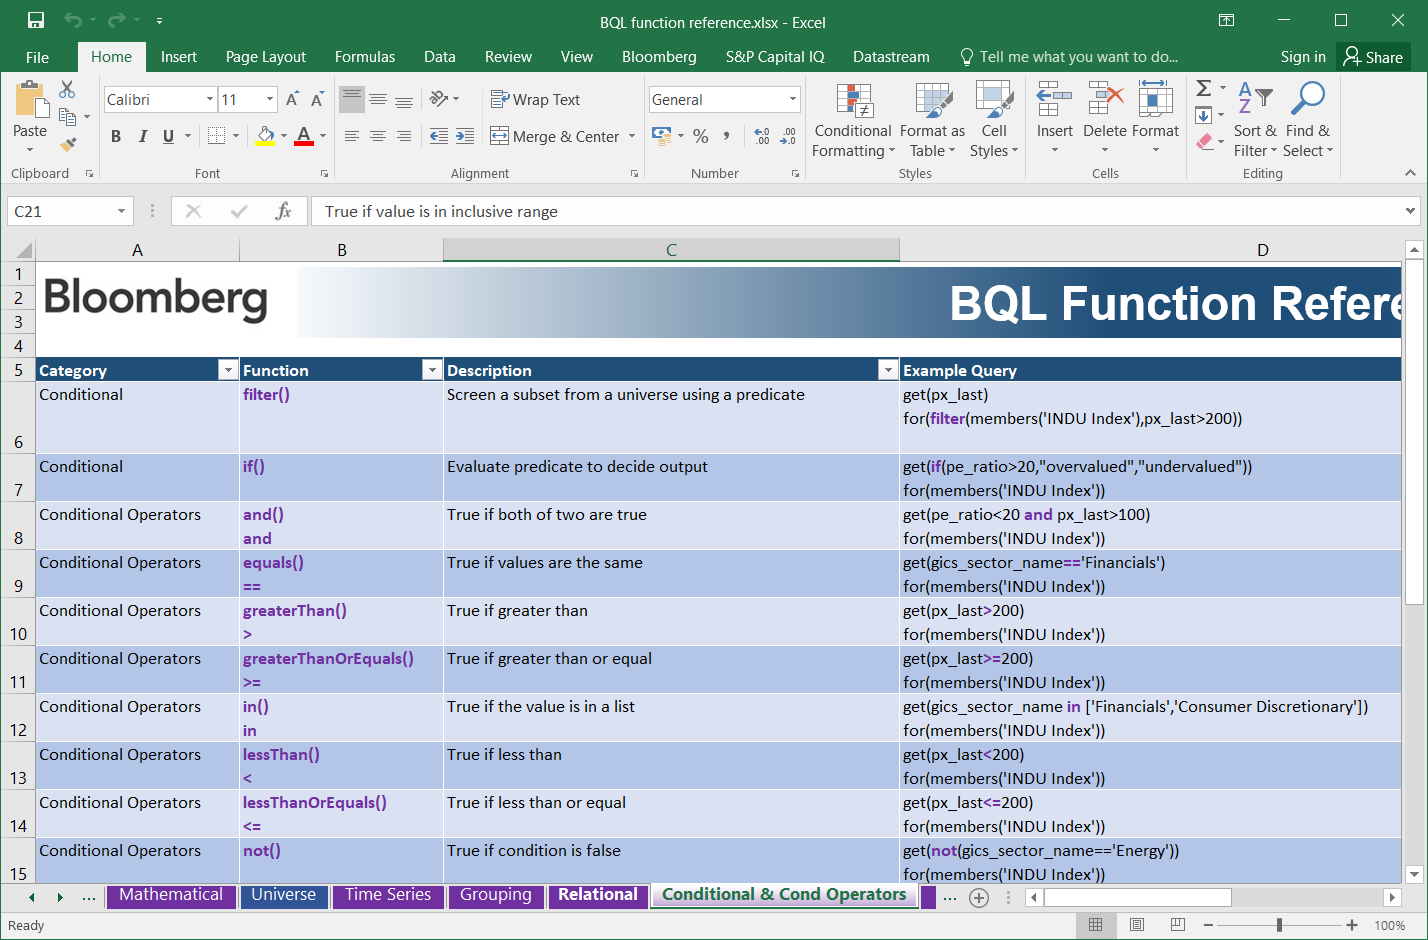Screen dimensions: 1428x940
Task: Open the Relational sheet tab
Action: pyautogui.click(x=597, y=897)
